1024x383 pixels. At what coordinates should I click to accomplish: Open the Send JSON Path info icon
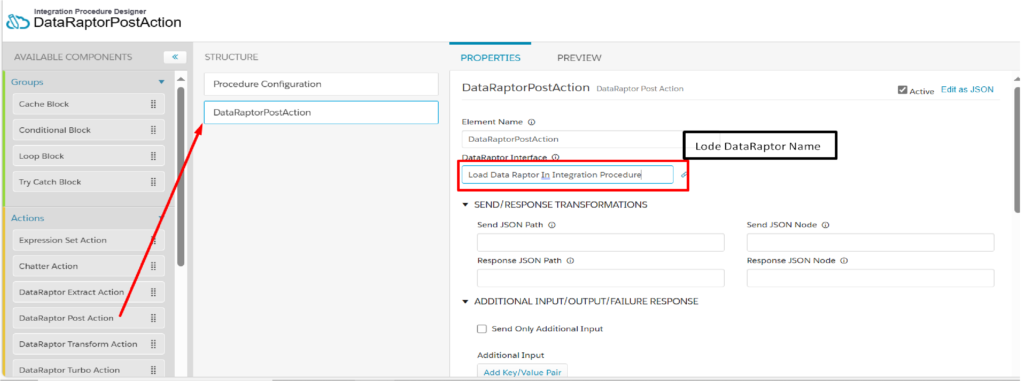tap(552, 225)
